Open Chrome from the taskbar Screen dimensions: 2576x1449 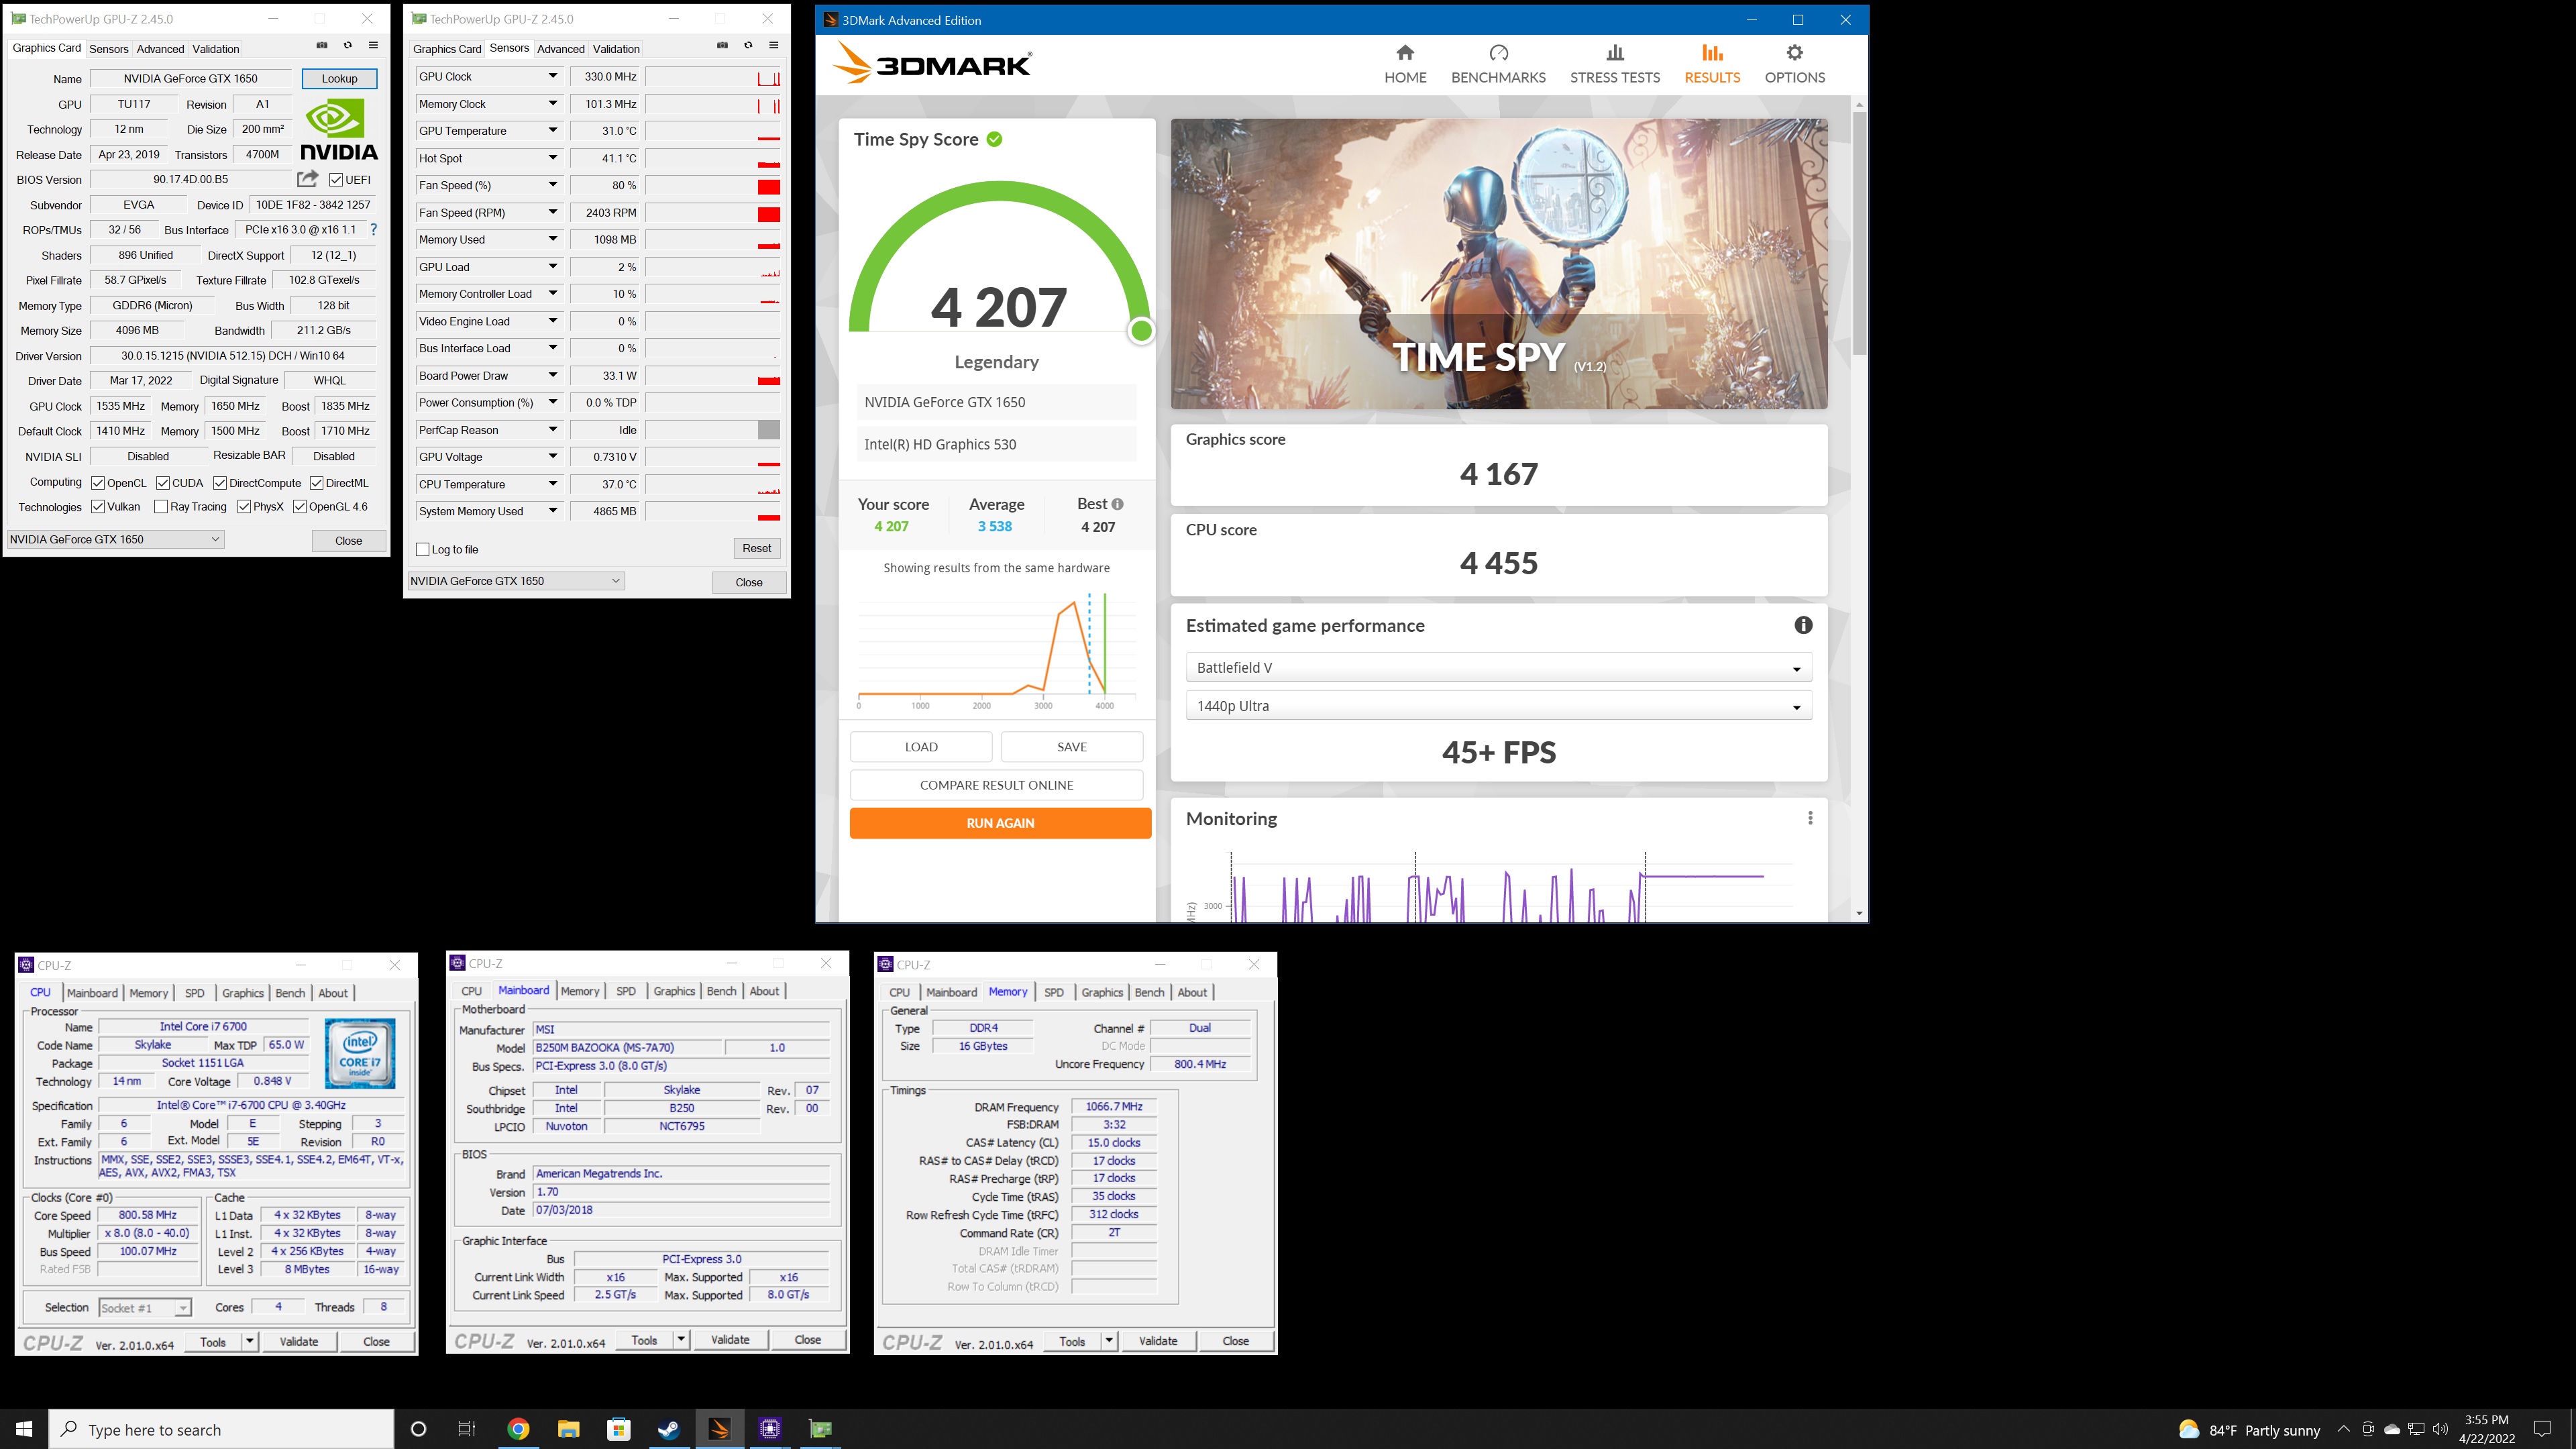point(518,1429)
